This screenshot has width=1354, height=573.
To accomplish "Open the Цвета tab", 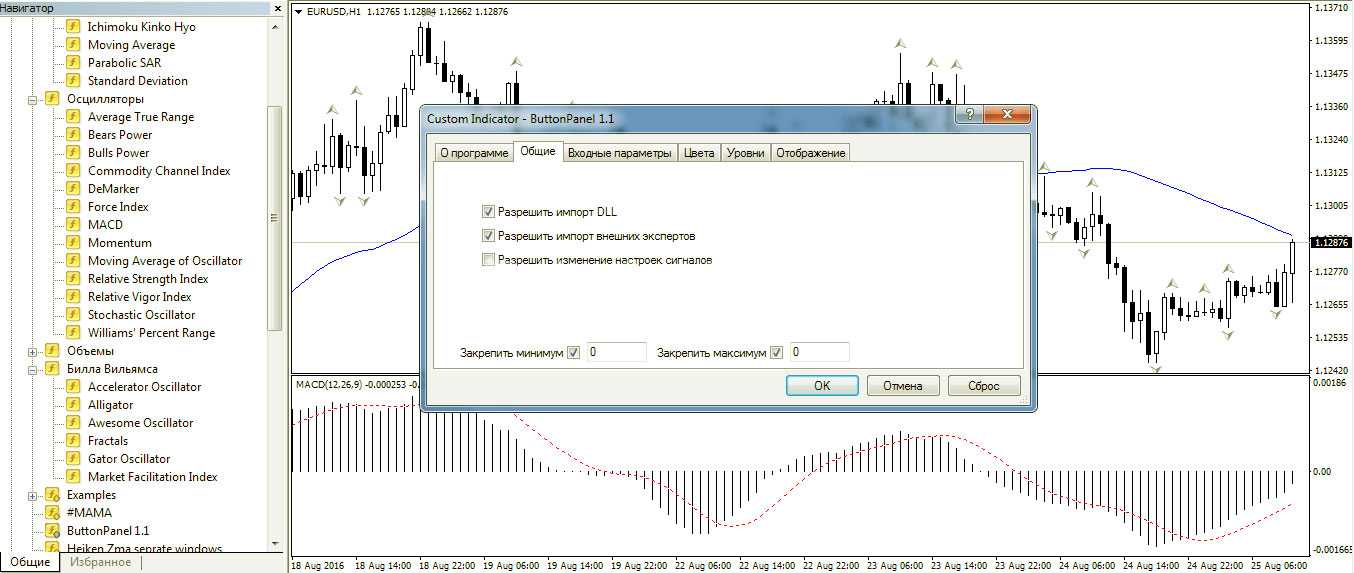I will point(699,153).
